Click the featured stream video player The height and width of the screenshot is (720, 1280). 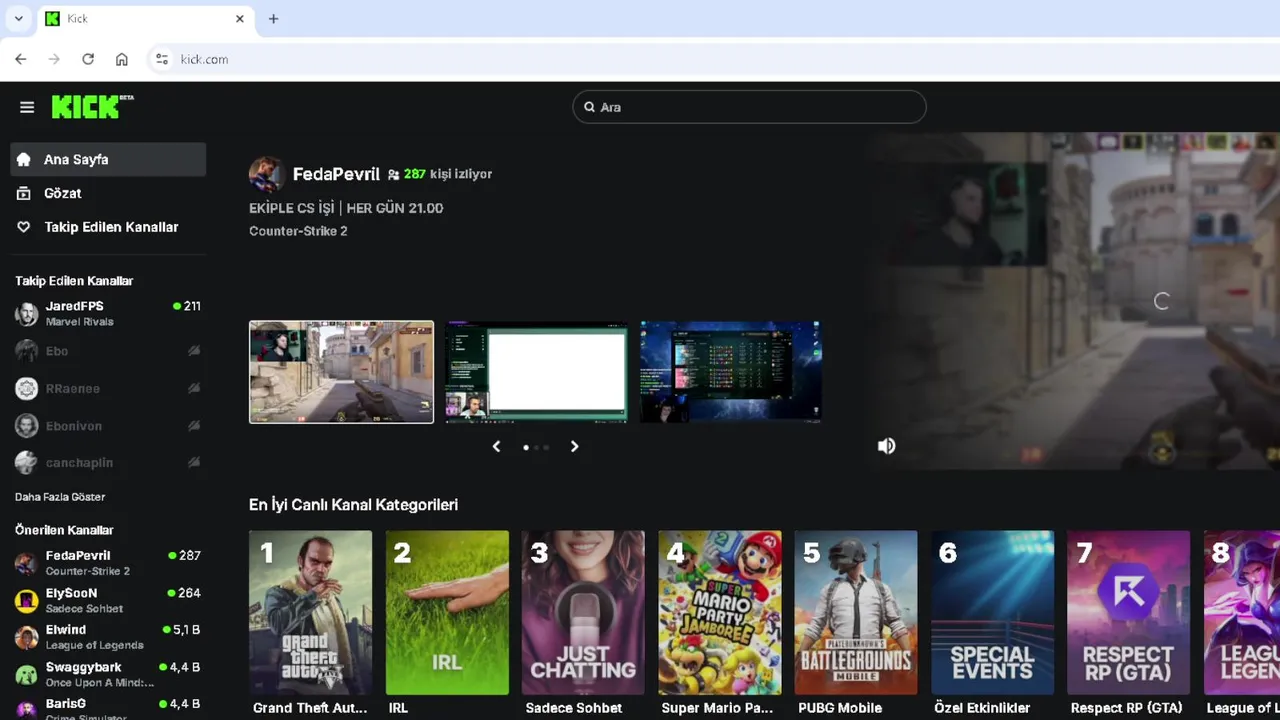pos(1074,301)
